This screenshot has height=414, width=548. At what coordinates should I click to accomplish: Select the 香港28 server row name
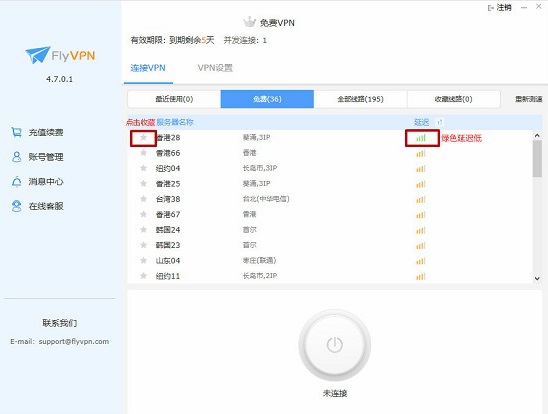click(168, 138)
